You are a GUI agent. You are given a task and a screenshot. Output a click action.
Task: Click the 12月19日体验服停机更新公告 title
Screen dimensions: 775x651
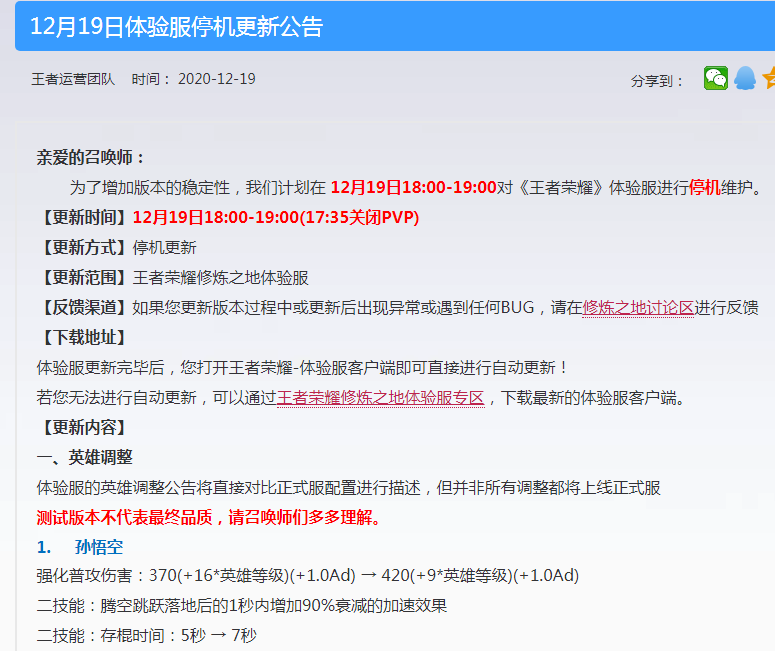pyautogui.click(x=176, y=27)
